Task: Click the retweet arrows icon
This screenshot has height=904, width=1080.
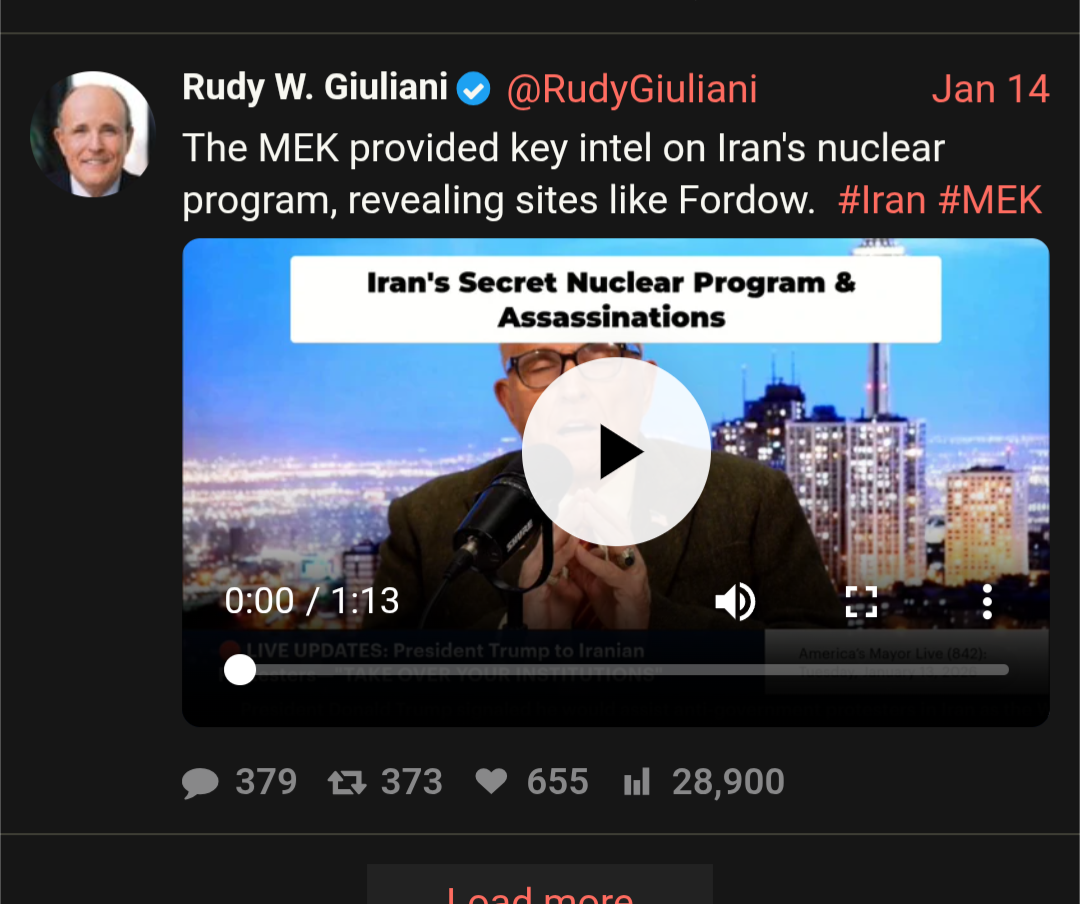Action: tap(346, 783)
